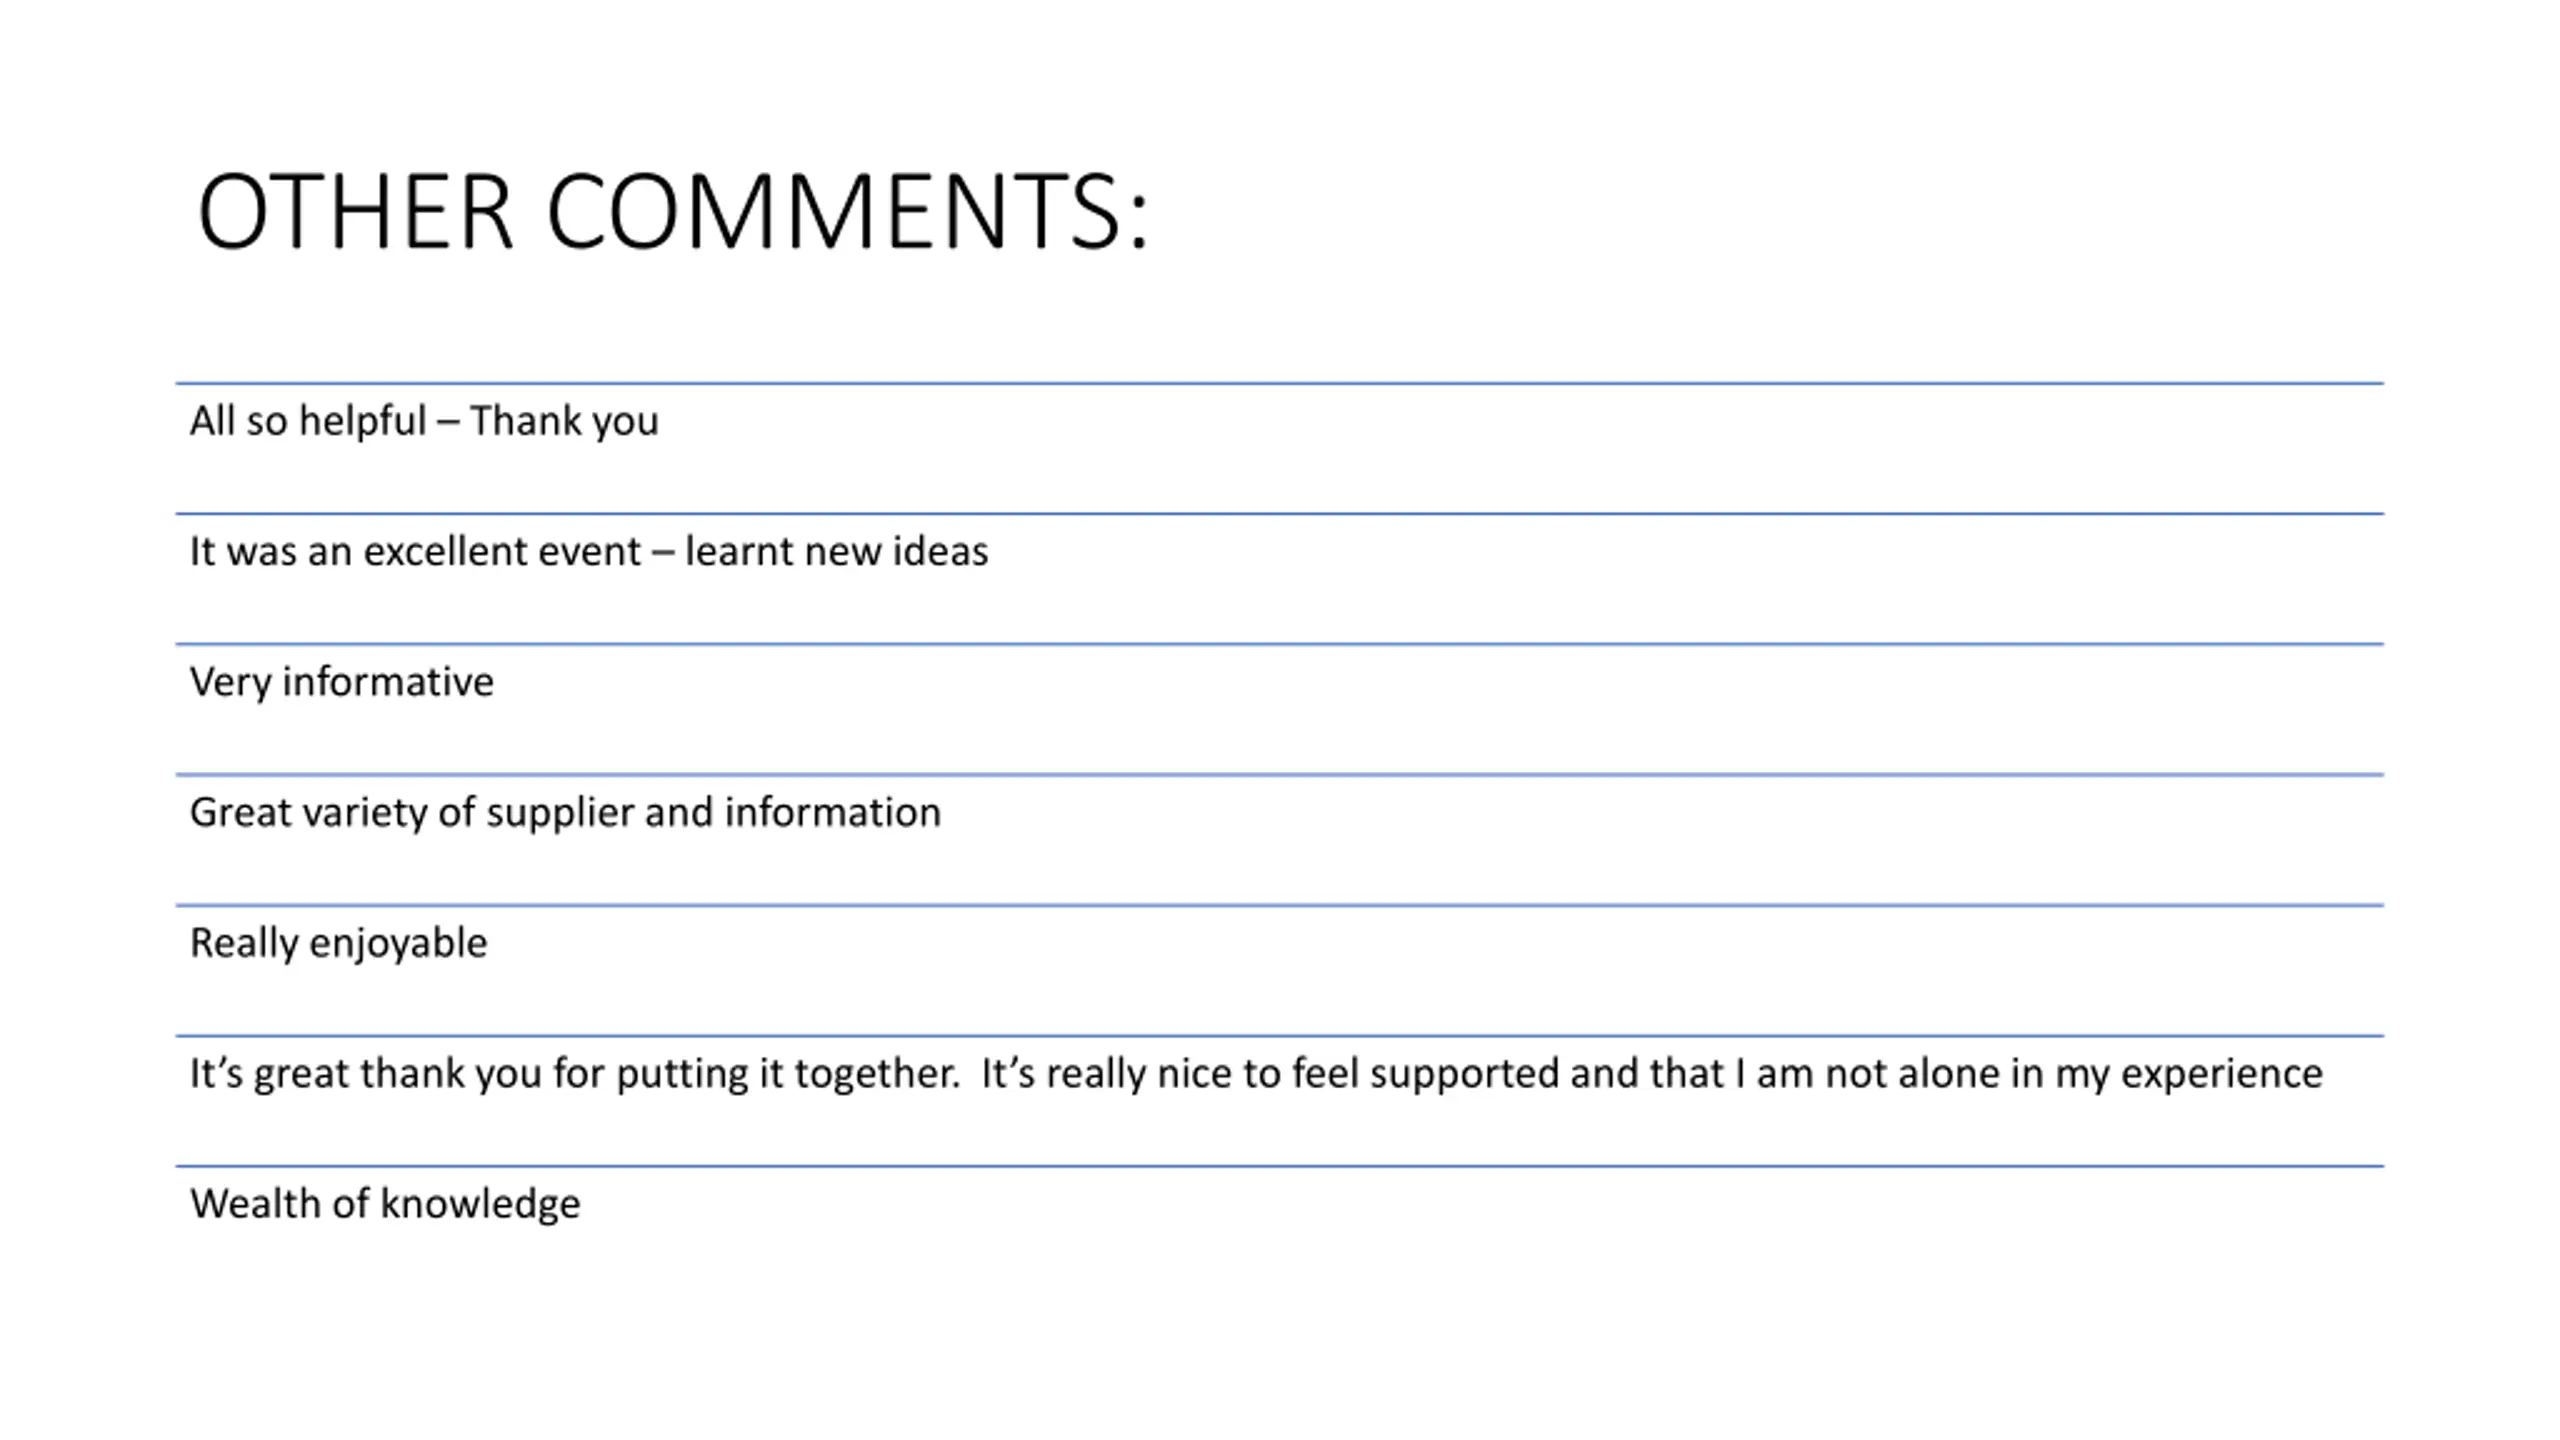The image size is (2560, 1440).
Task: Click the word 'OTHER' in the title
Action: [355, 213]
